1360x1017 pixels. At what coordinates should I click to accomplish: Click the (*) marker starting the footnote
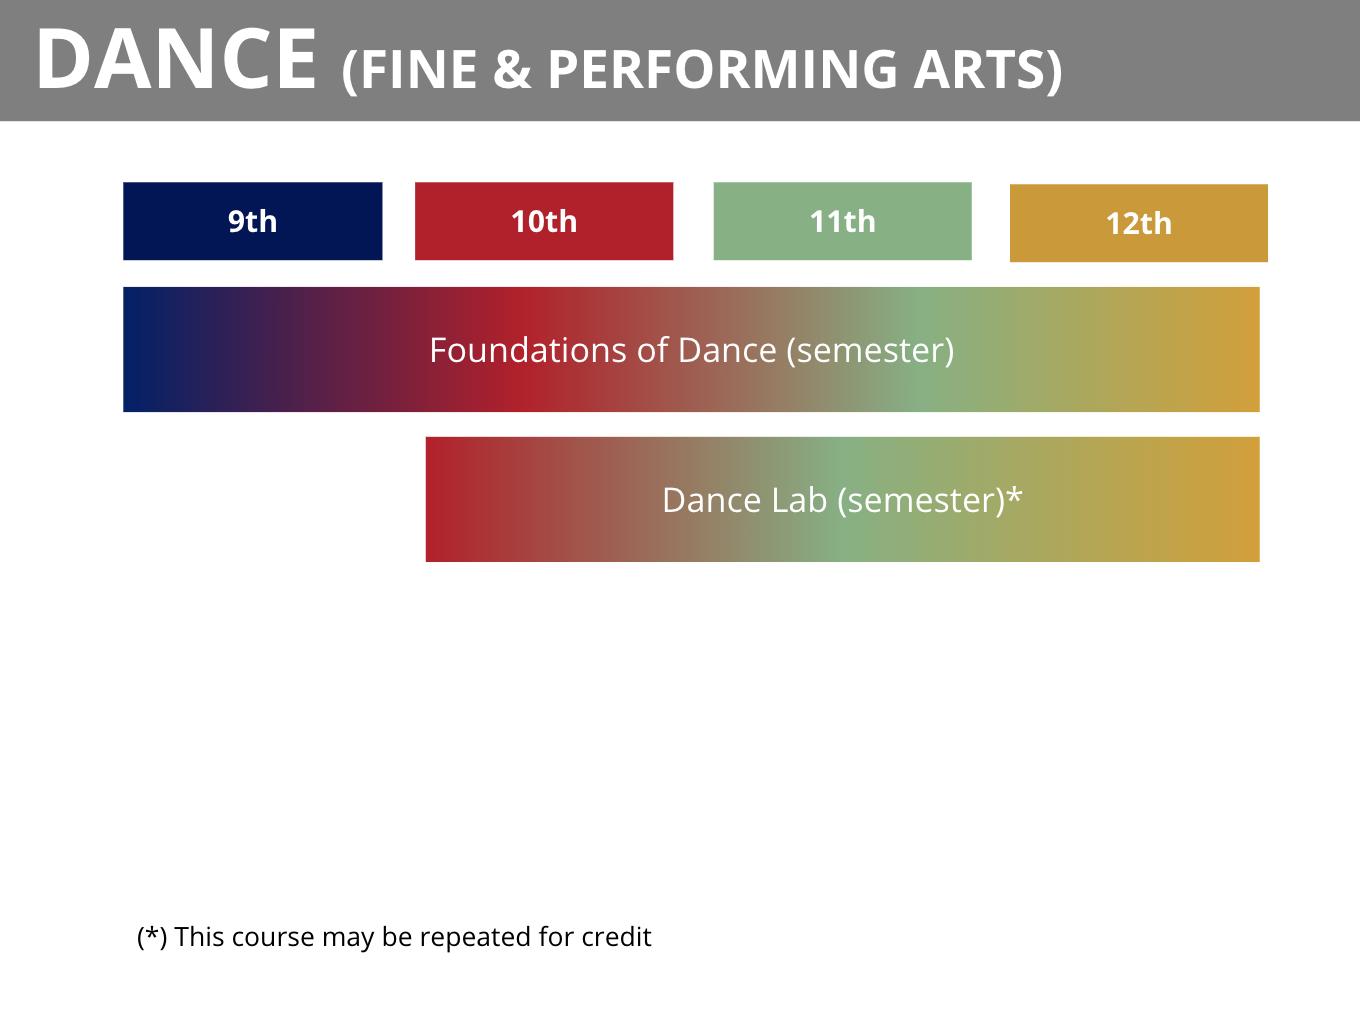(x=152, y=937)
